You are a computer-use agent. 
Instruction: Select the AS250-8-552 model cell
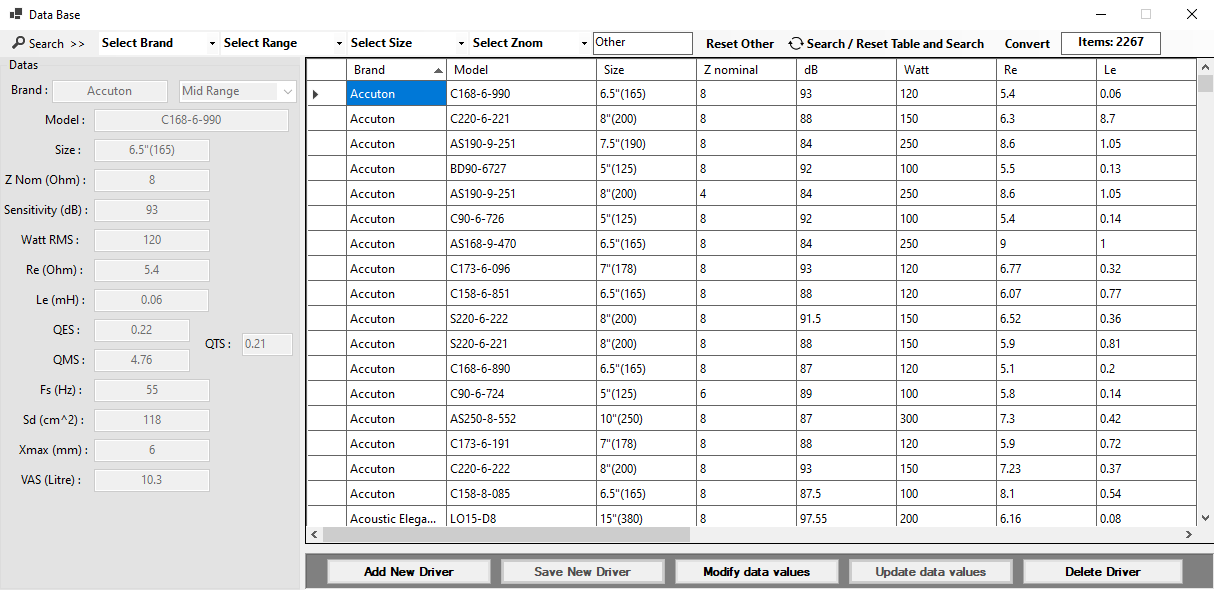tap(521, 419)
